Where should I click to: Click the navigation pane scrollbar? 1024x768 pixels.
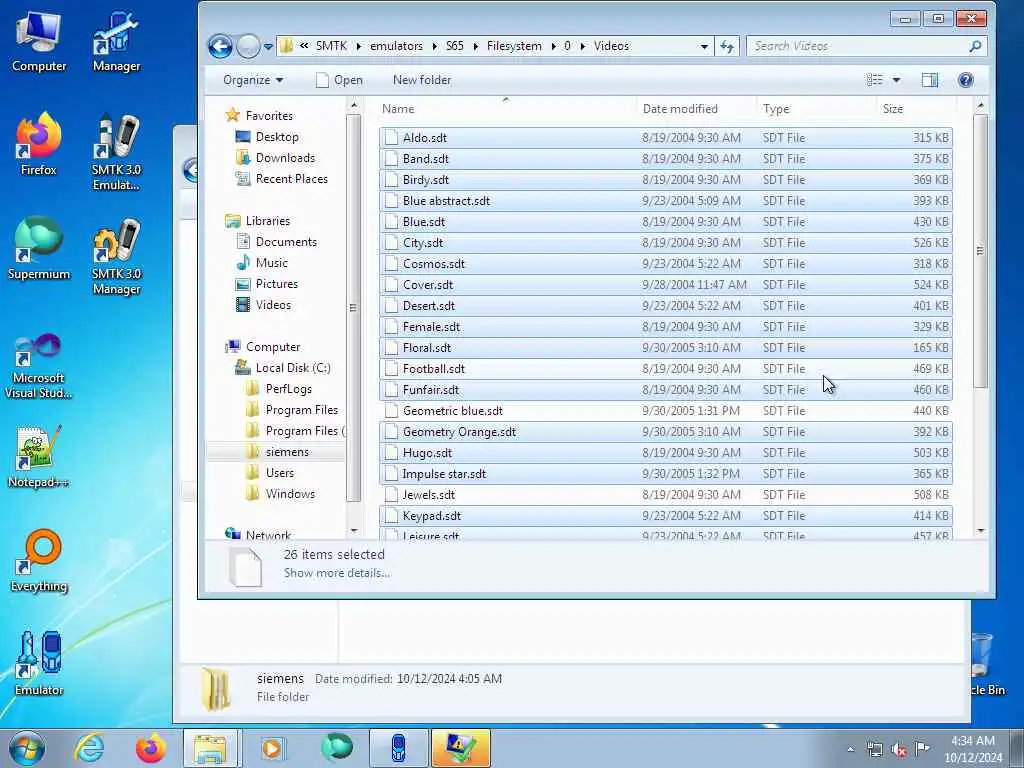pos(353,308)
